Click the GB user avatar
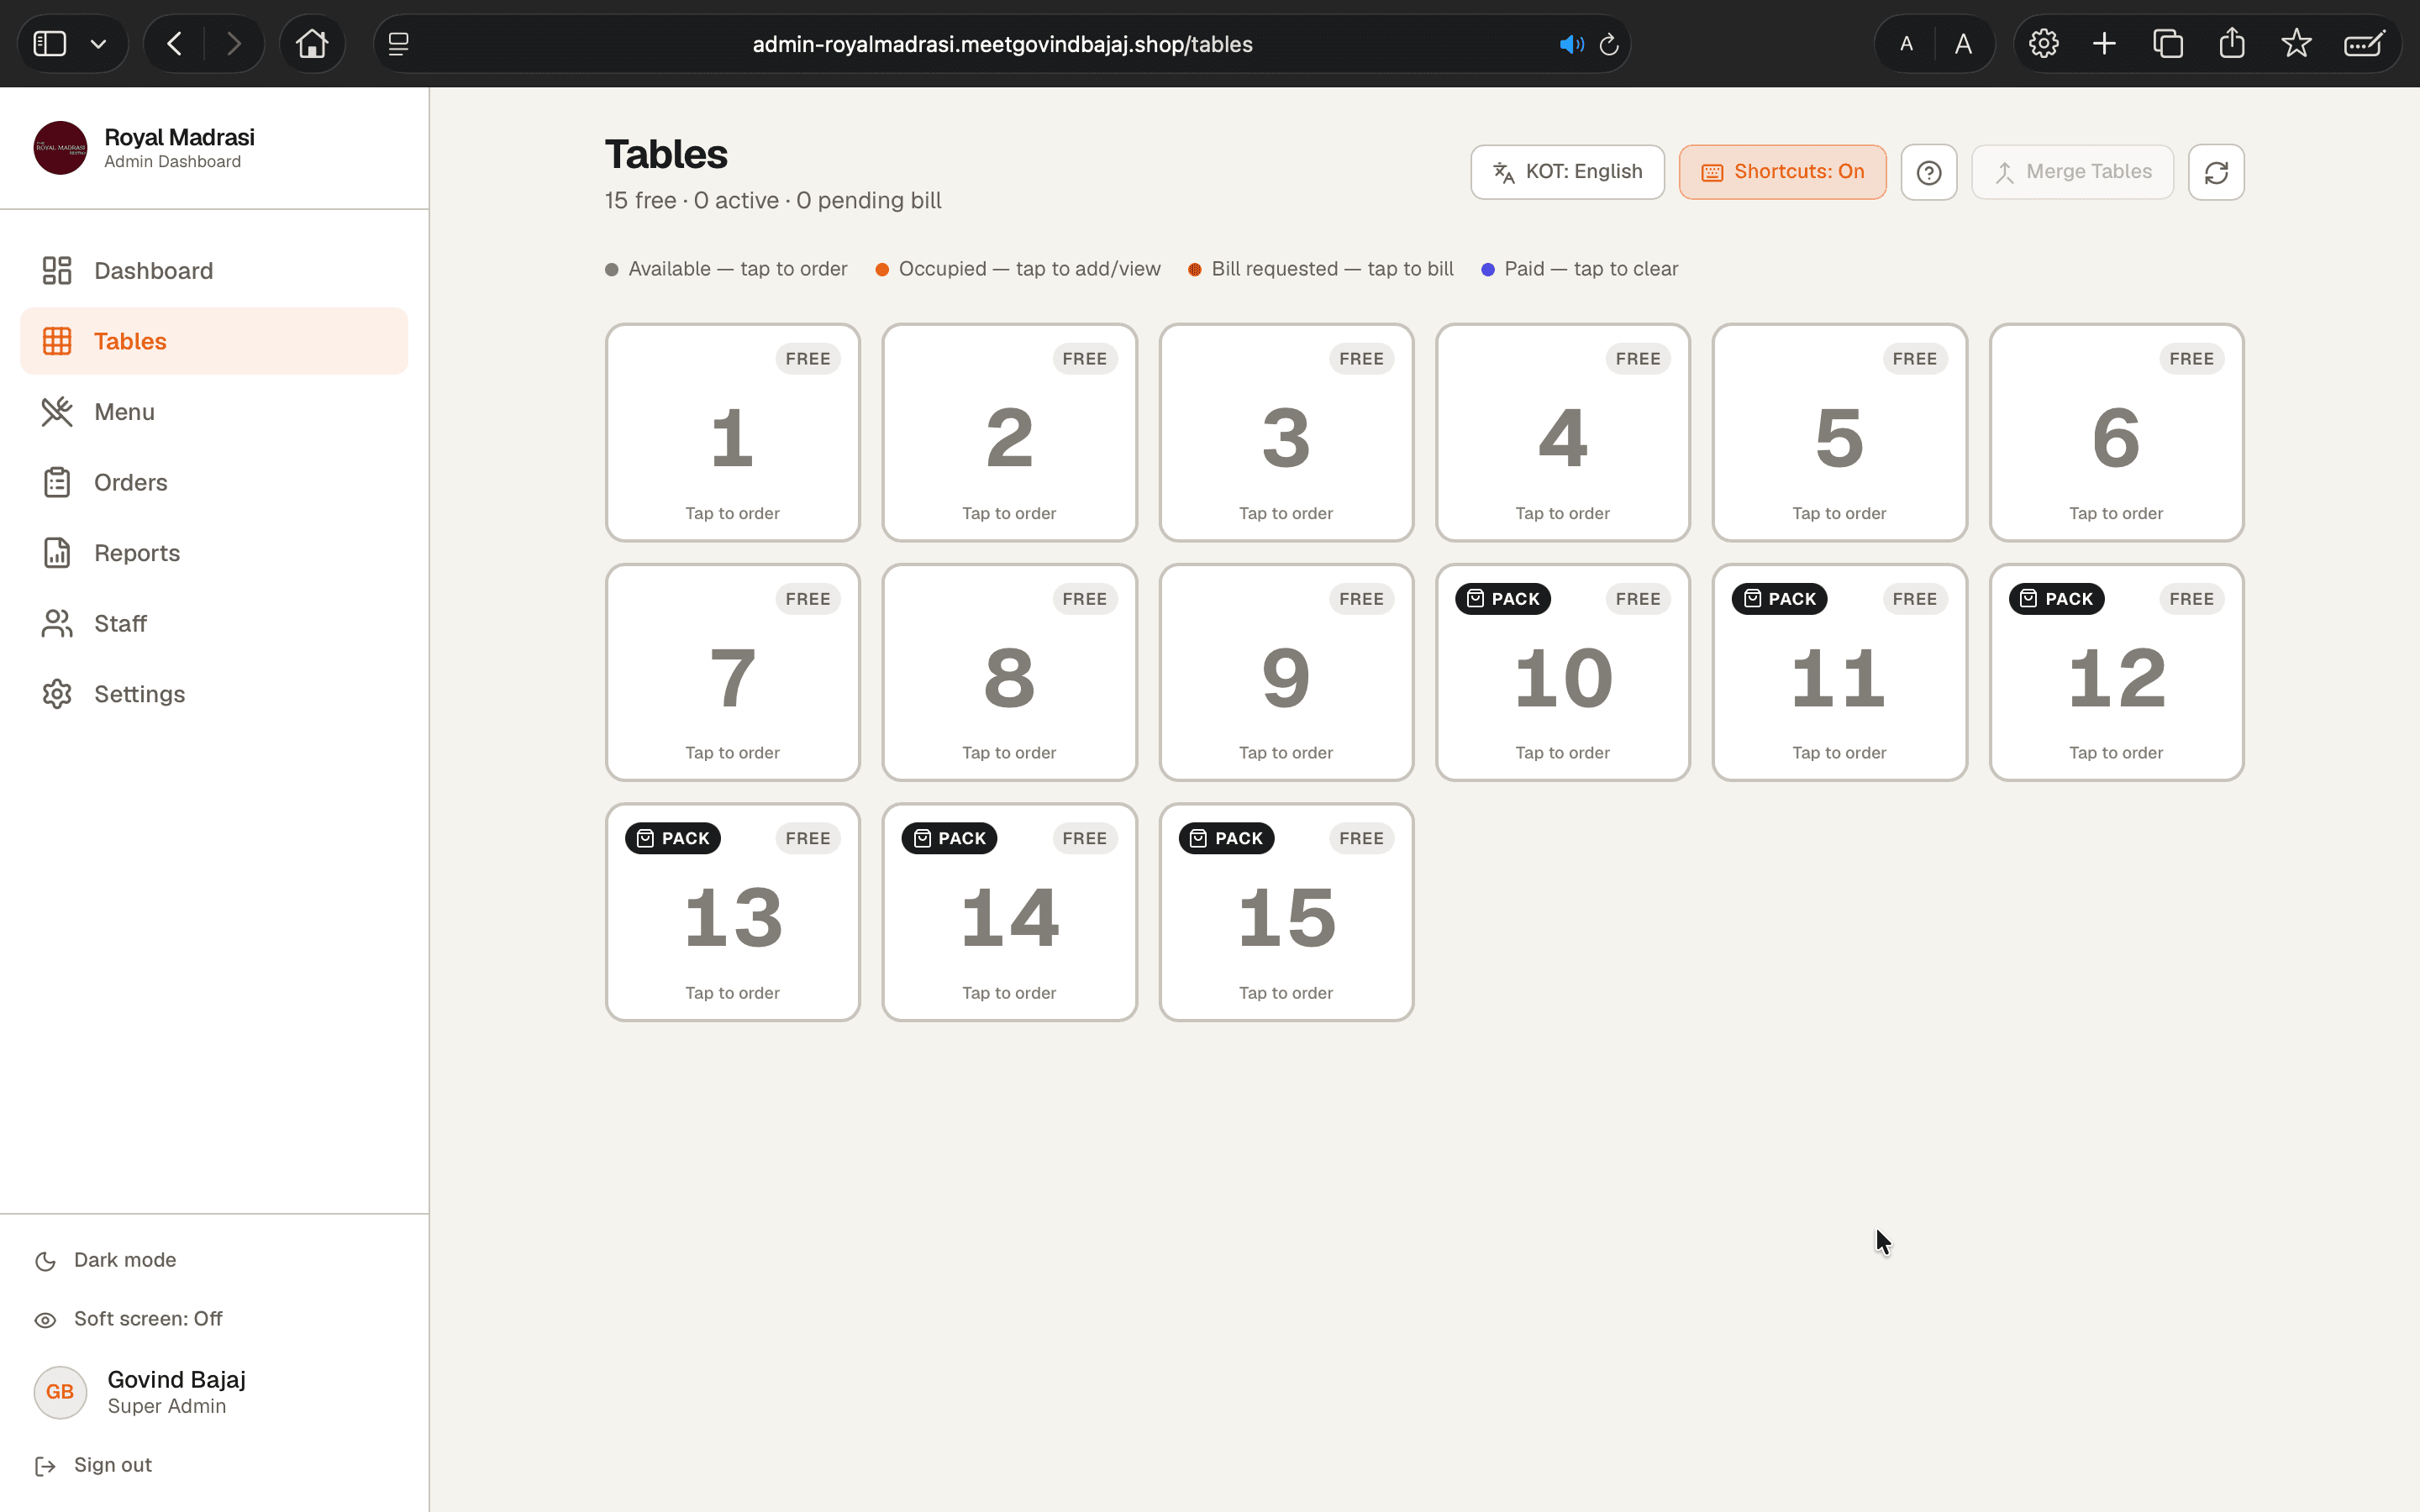Screen dimensions: 2420x1512 click(x=60, y=1392)
